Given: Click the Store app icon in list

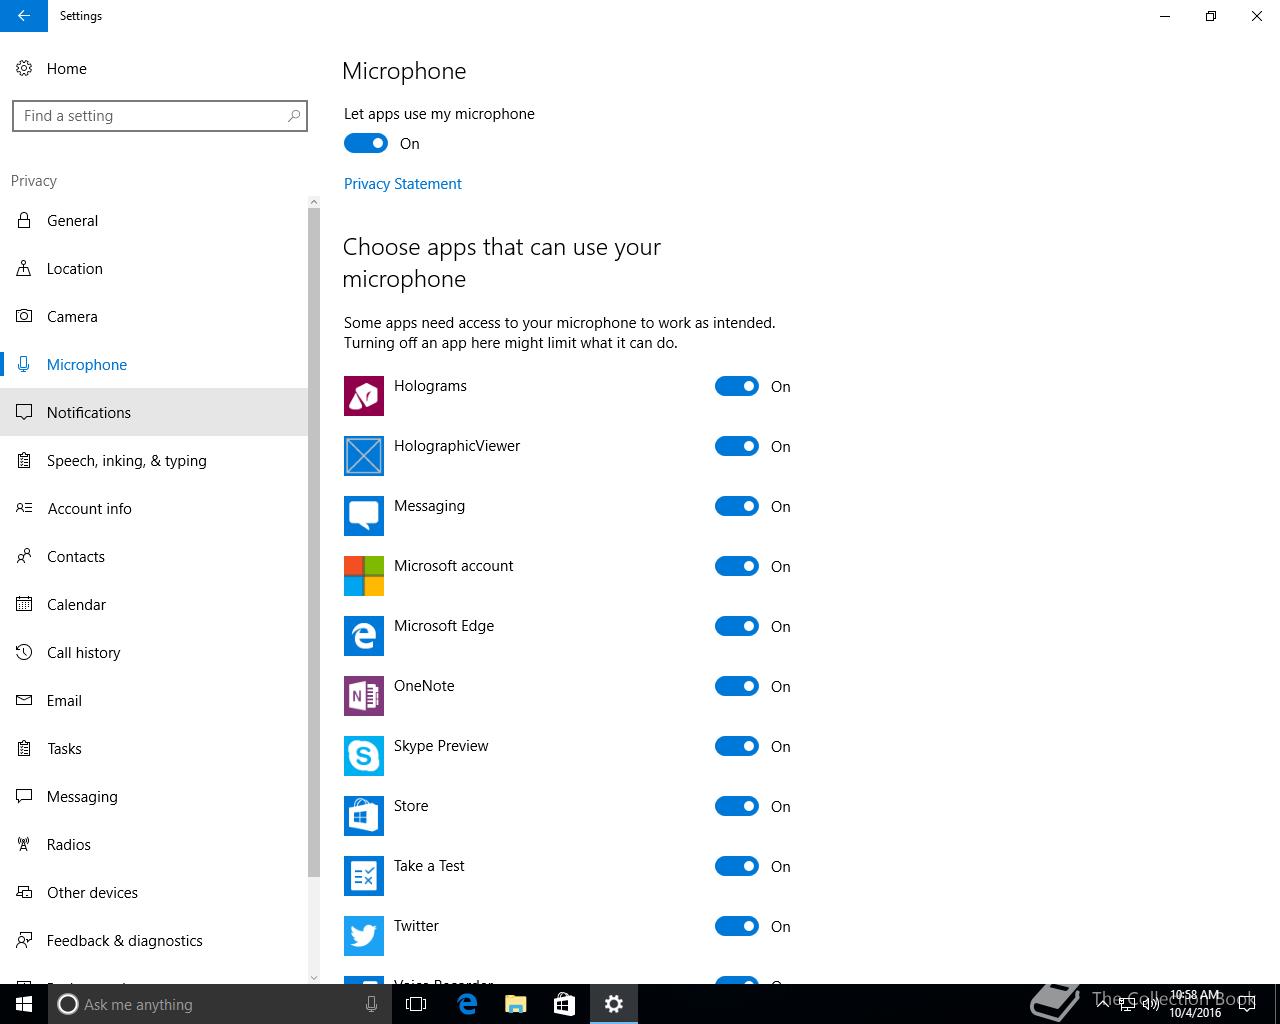Looking at the screenshot, I should (x=364, y=816).
